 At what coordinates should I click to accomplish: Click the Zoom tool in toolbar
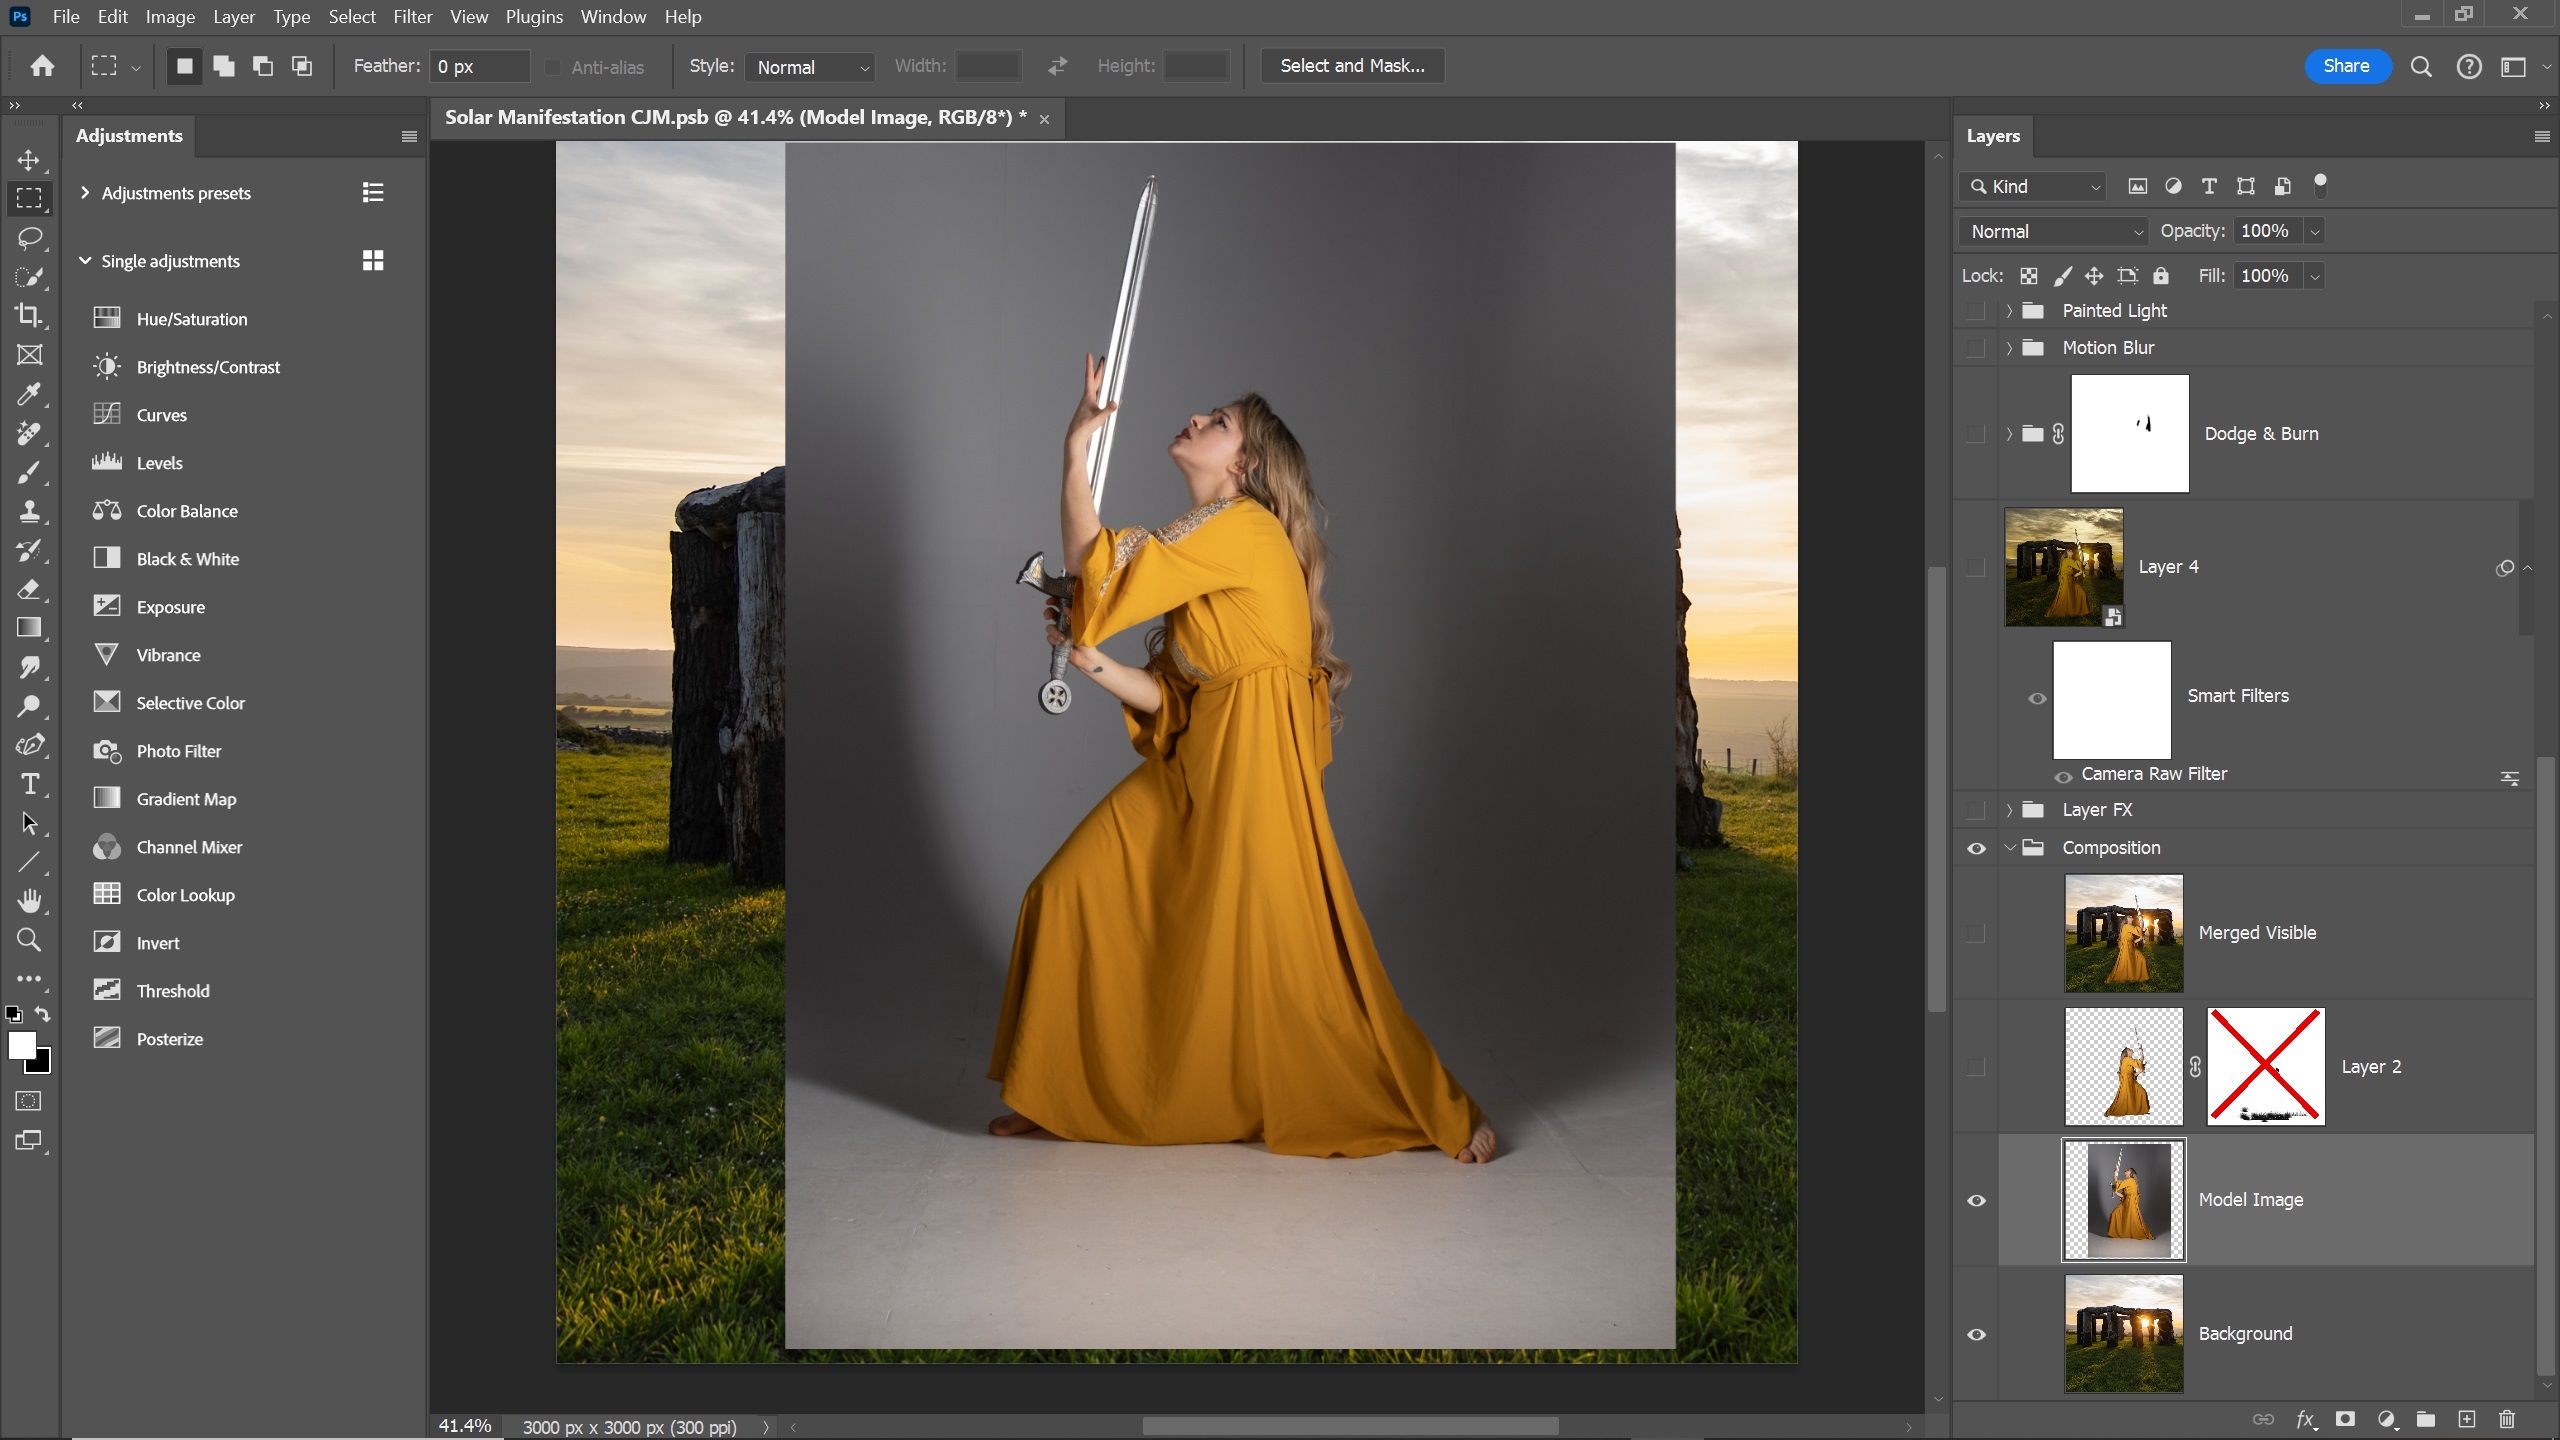[x=29, y=940]
